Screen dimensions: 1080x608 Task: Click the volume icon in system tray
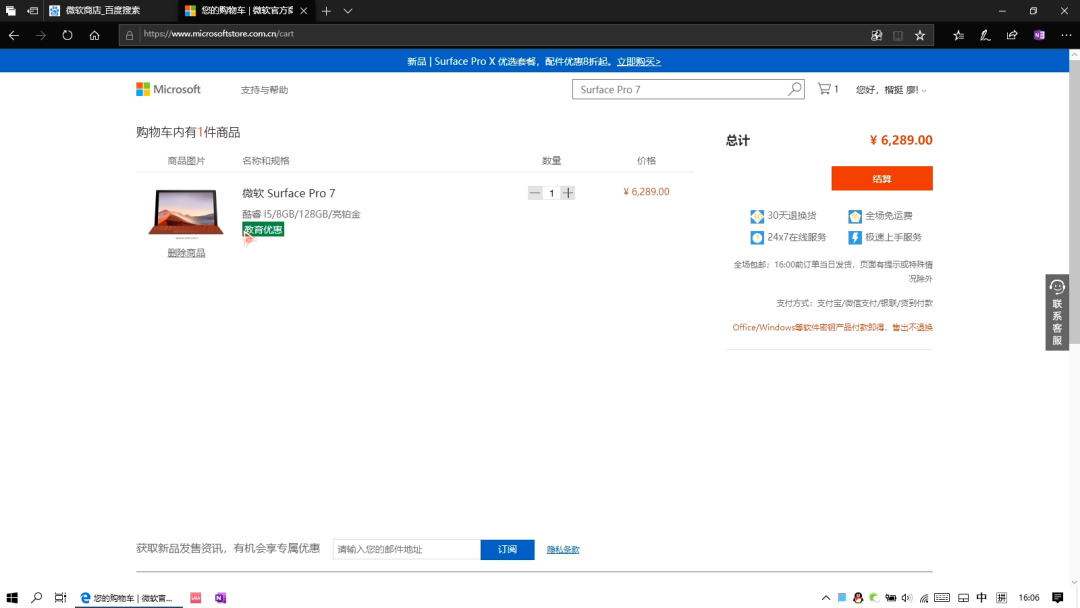coord(906,598)
